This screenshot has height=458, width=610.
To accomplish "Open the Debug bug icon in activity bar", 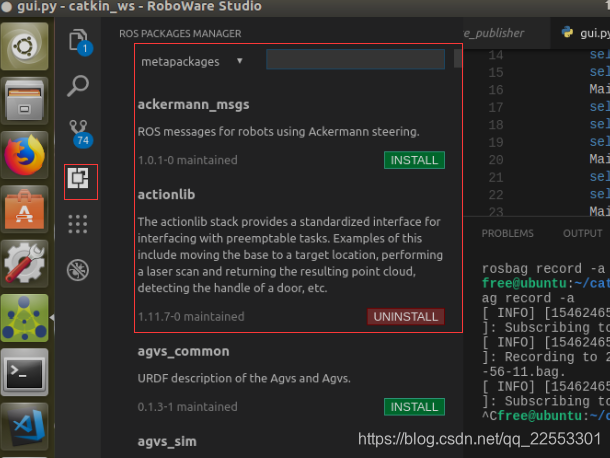I will (x=78, y=270).
